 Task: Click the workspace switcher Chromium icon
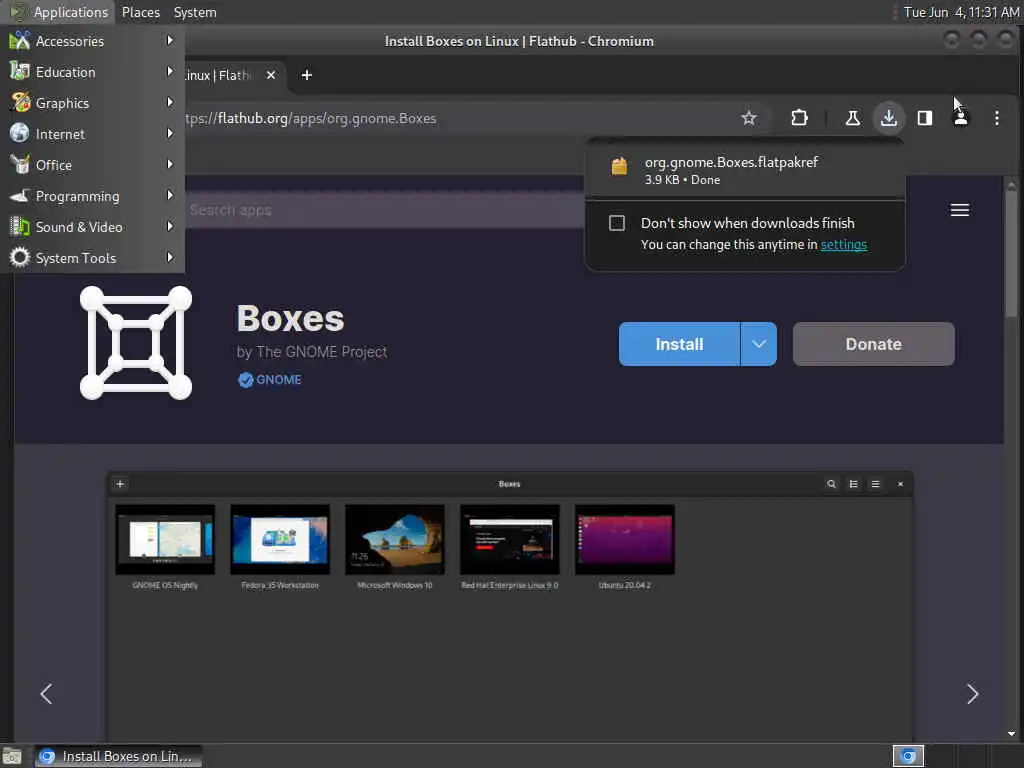point(908,756)
